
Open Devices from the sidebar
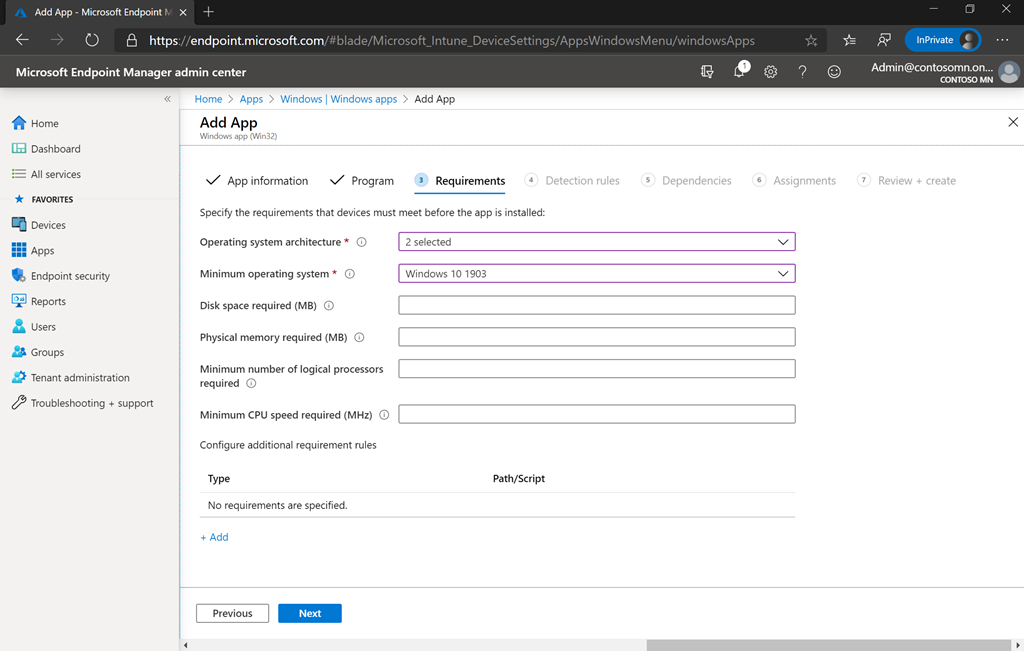[46, 224]
